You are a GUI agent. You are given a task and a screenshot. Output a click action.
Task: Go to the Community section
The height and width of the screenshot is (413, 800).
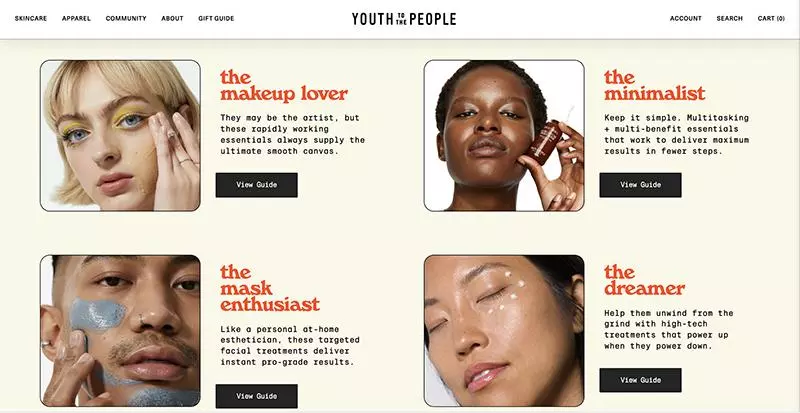click(126, 18)
